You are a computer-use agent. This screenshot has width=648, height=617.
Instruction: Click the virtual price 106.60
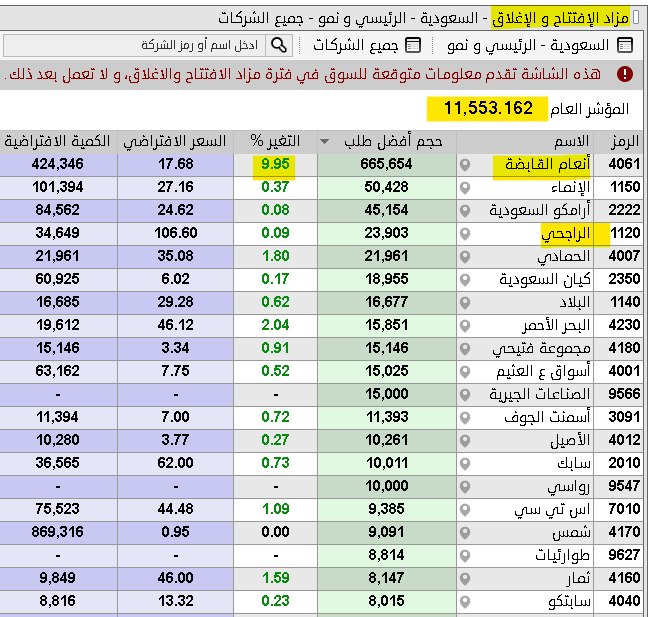(x=176, y=233)
